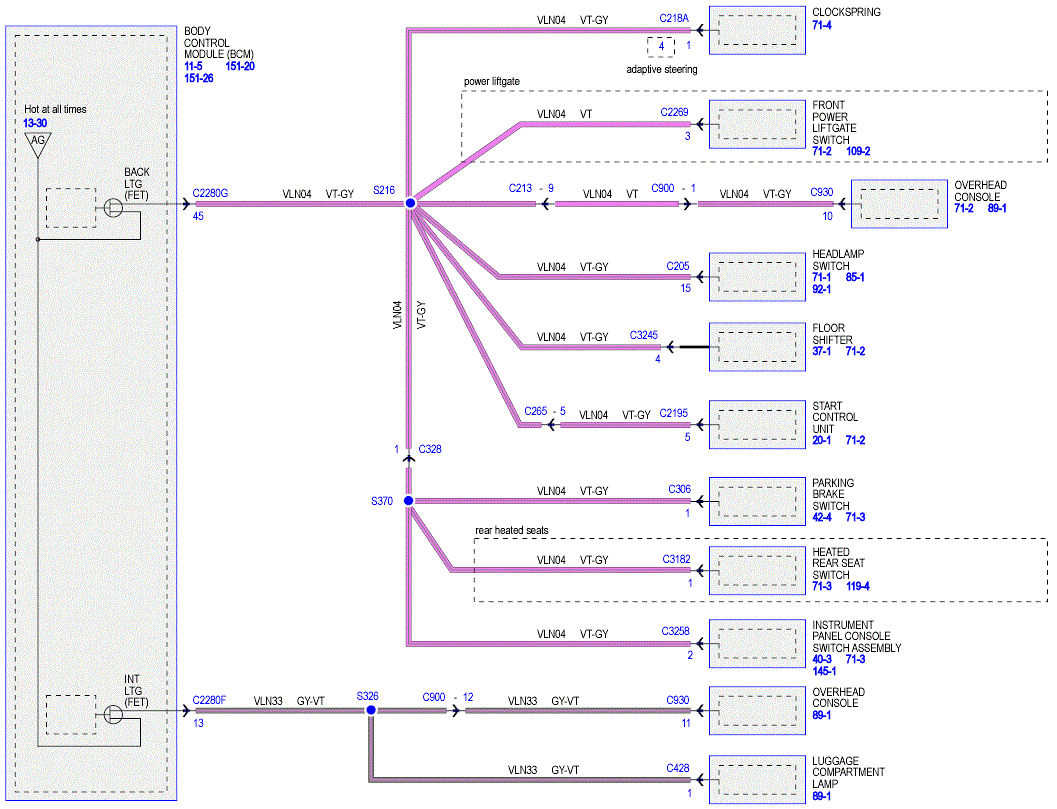Click the Floor Shifter component box

[x=757, y=347]
